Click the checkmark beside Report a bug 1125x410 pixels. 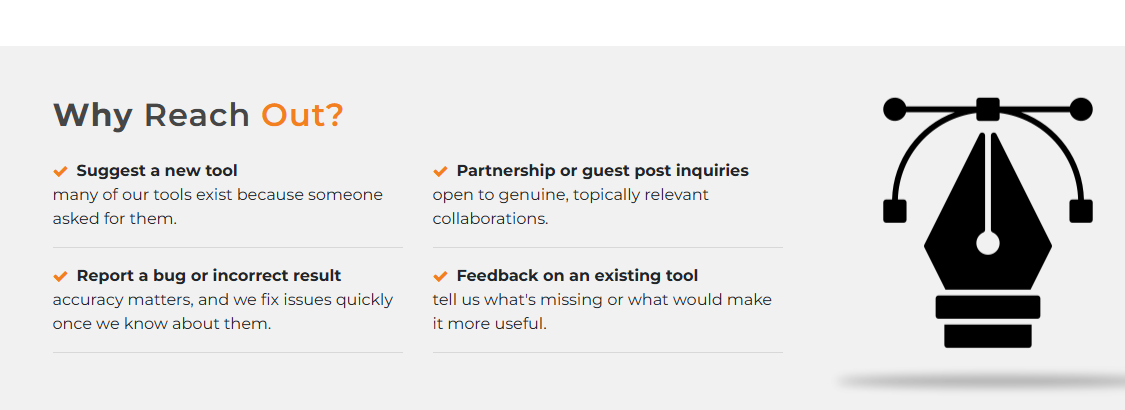(60, 276)
